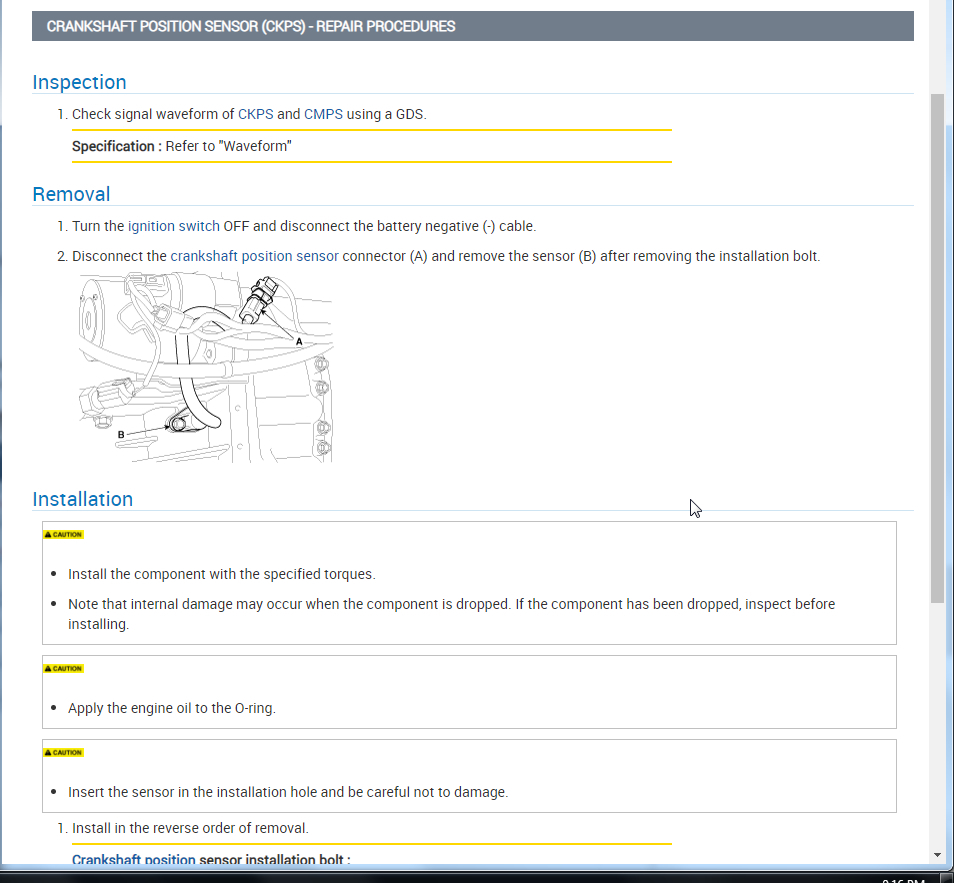Screen dimensions: 954x883
Task: Click 'Install in the reverse order of removal.'
Action: 190,828
